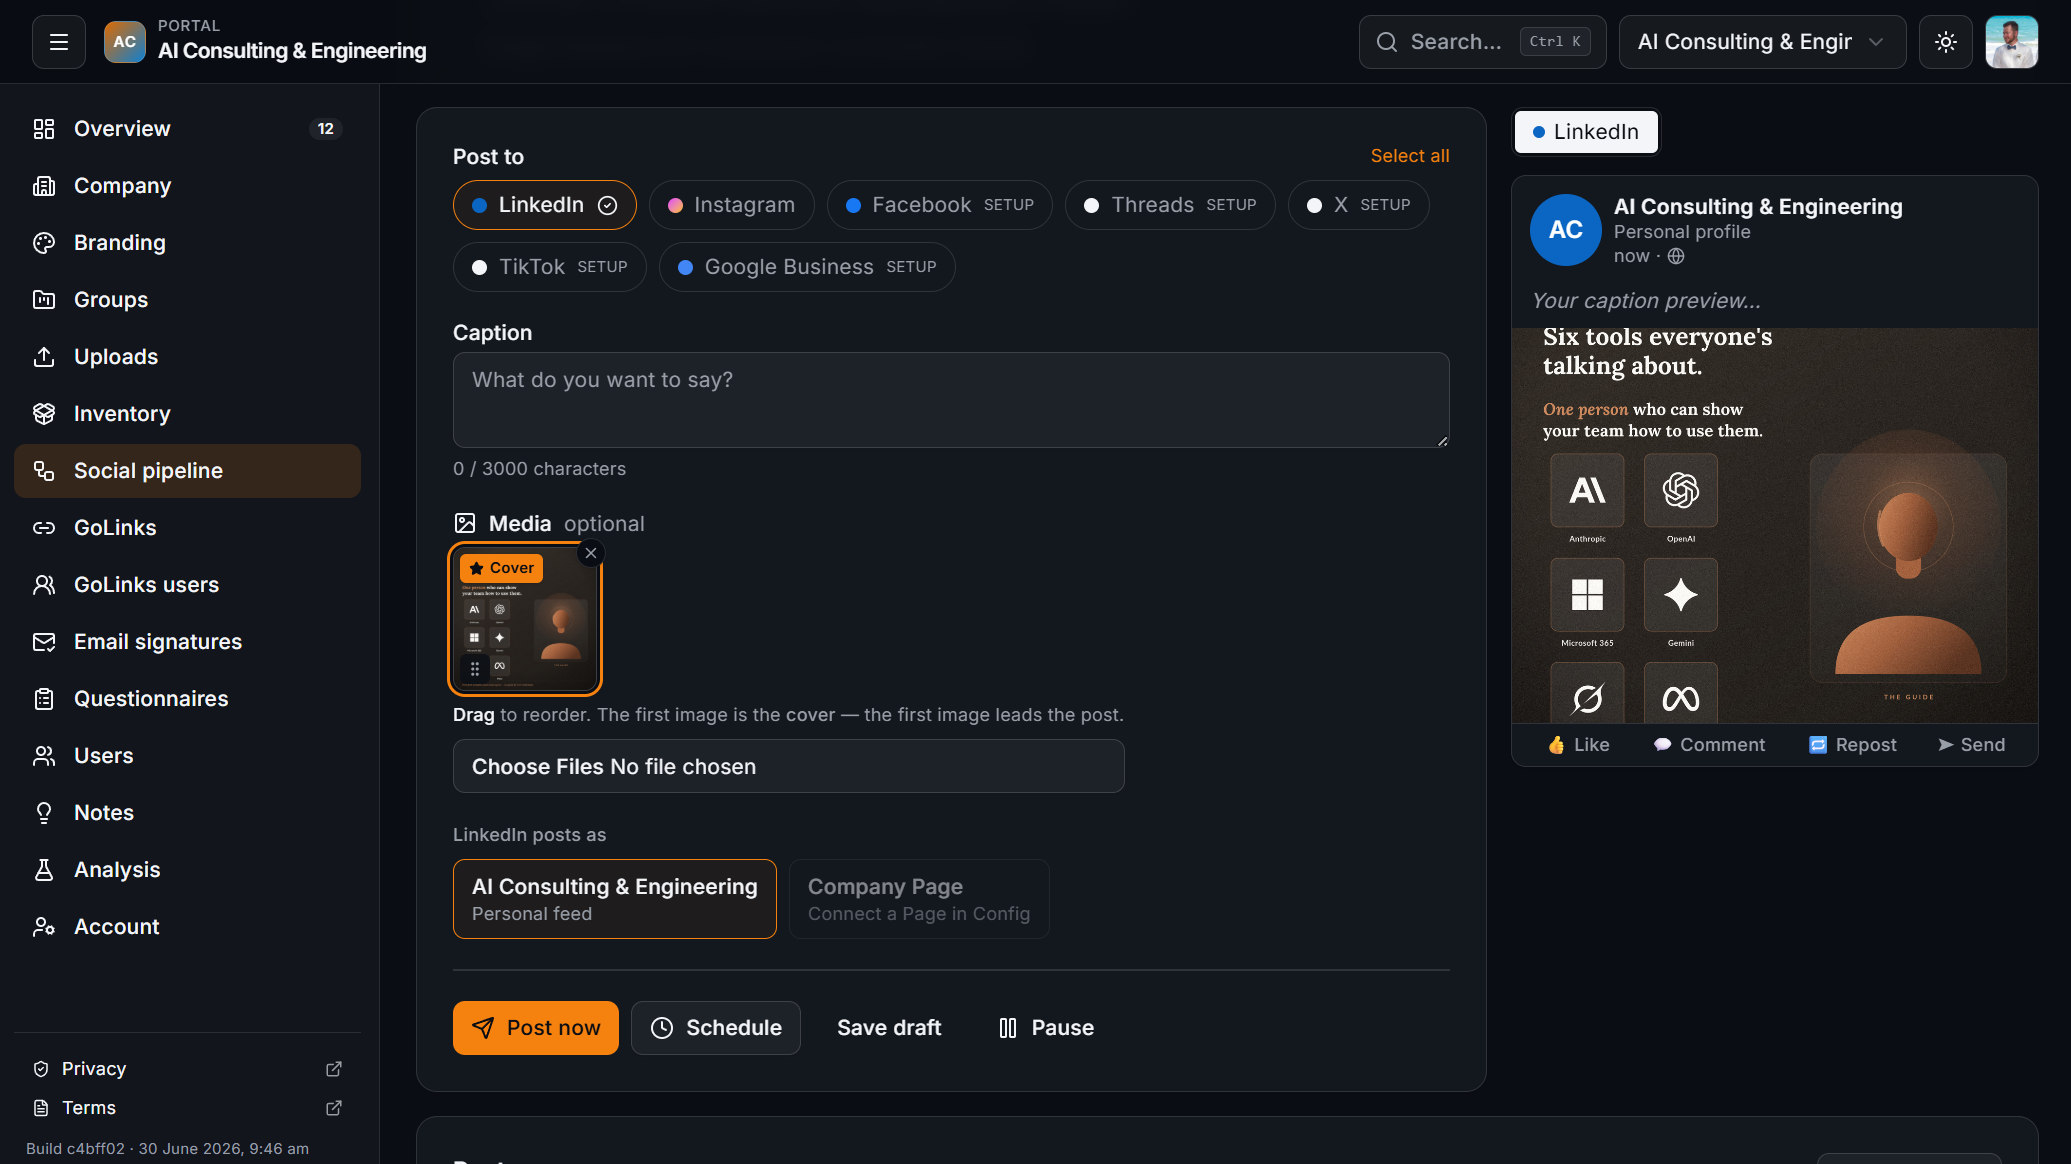The image size is (2071, 1164).
Task: Click the Media image icon
Action: pyautogui.click(x=465, y=523)
